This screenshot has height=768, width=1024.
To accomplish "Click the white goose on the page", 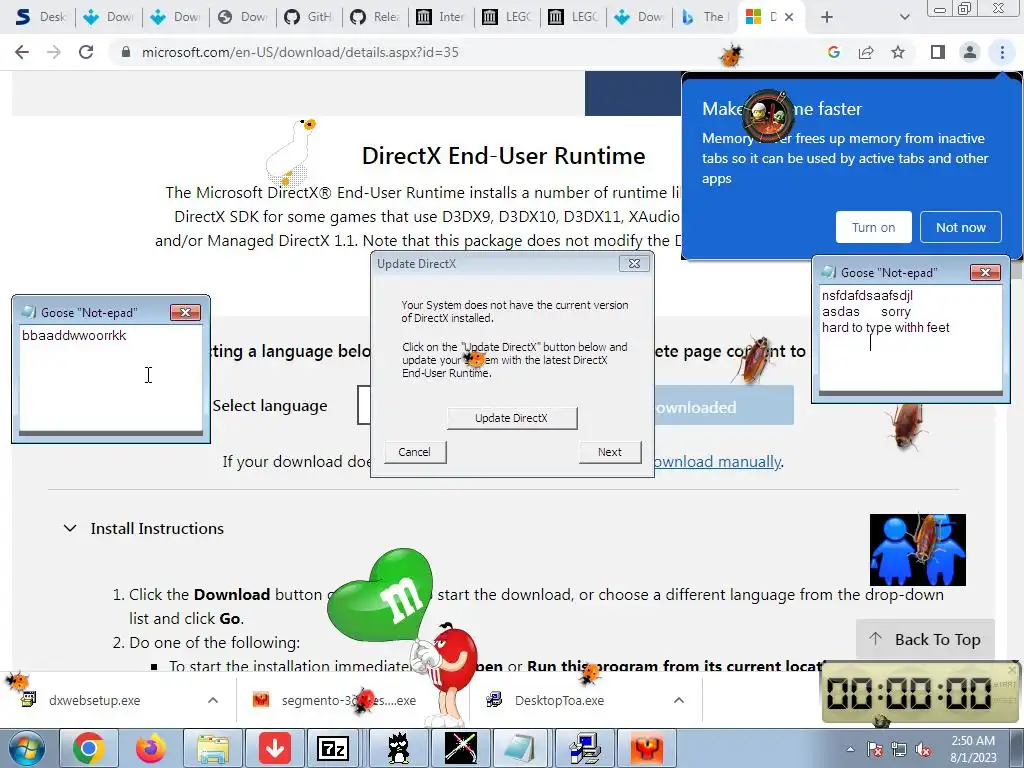I will (x=291, y=152).
